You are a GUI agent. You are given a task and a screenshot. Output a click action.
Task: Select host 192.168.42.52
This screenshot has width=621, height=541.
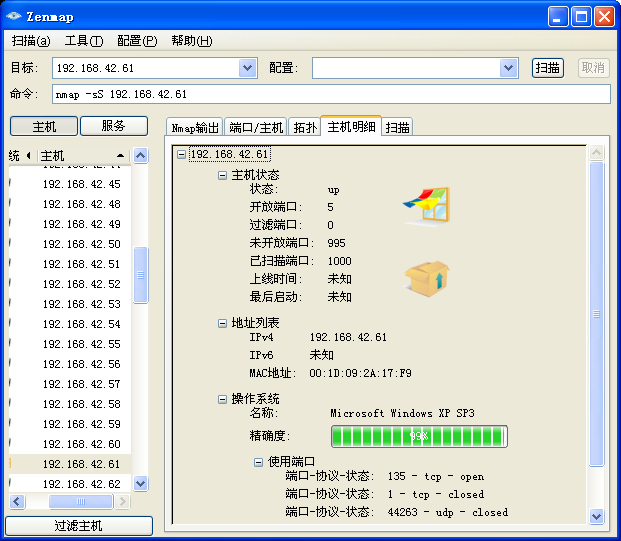pos(82,284)
